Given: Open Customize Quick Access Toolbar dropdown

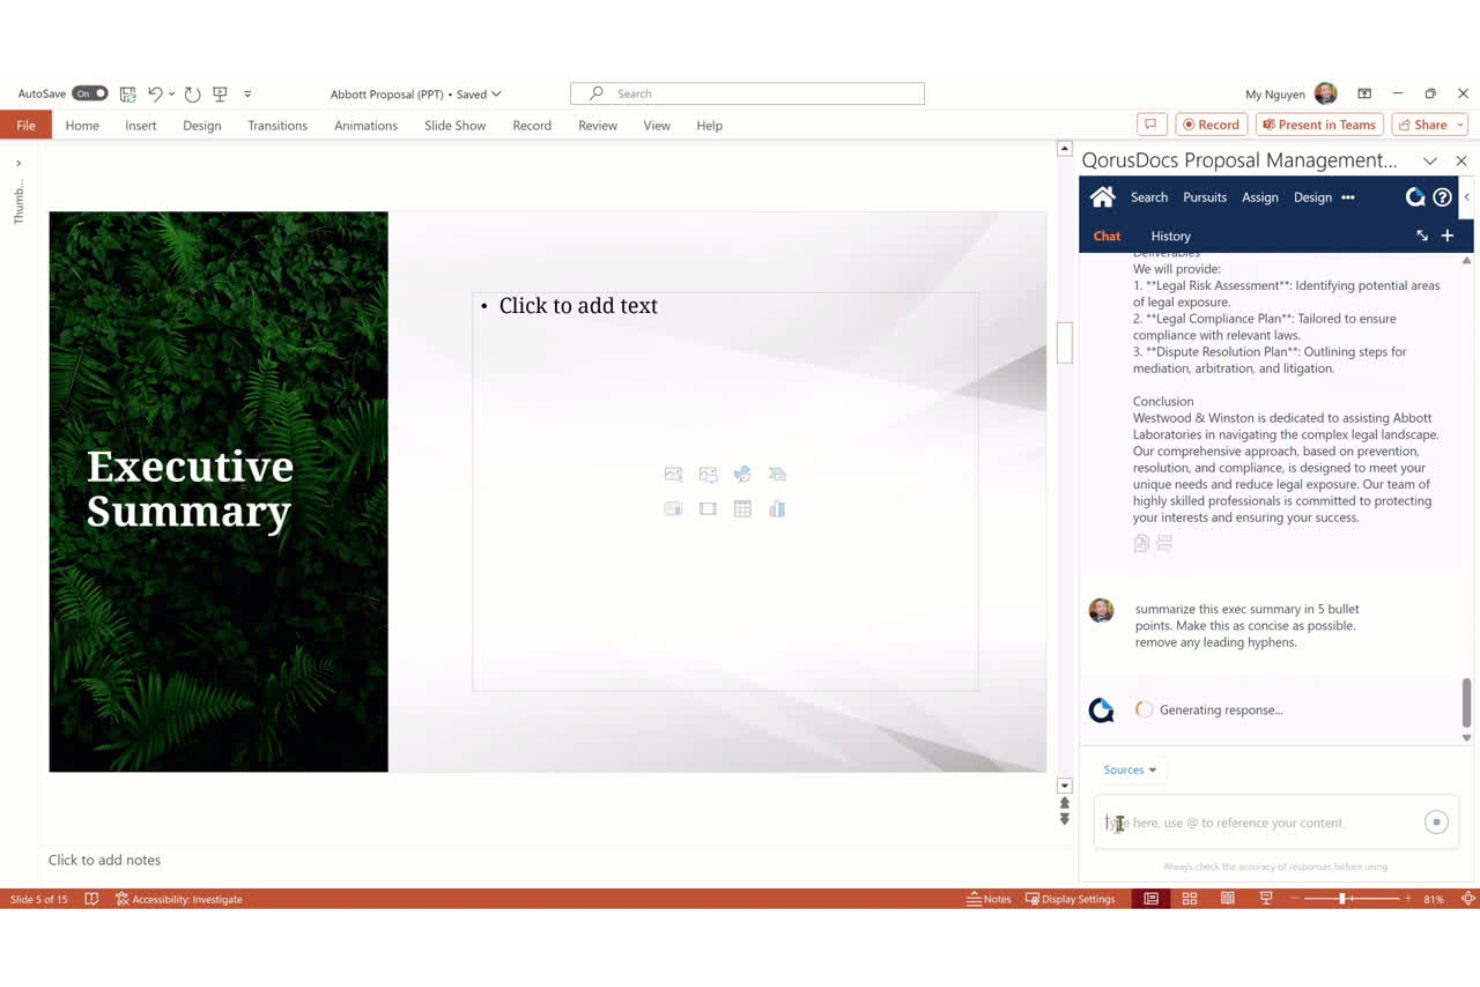Looking at the screenshot, I should point(247,94).
